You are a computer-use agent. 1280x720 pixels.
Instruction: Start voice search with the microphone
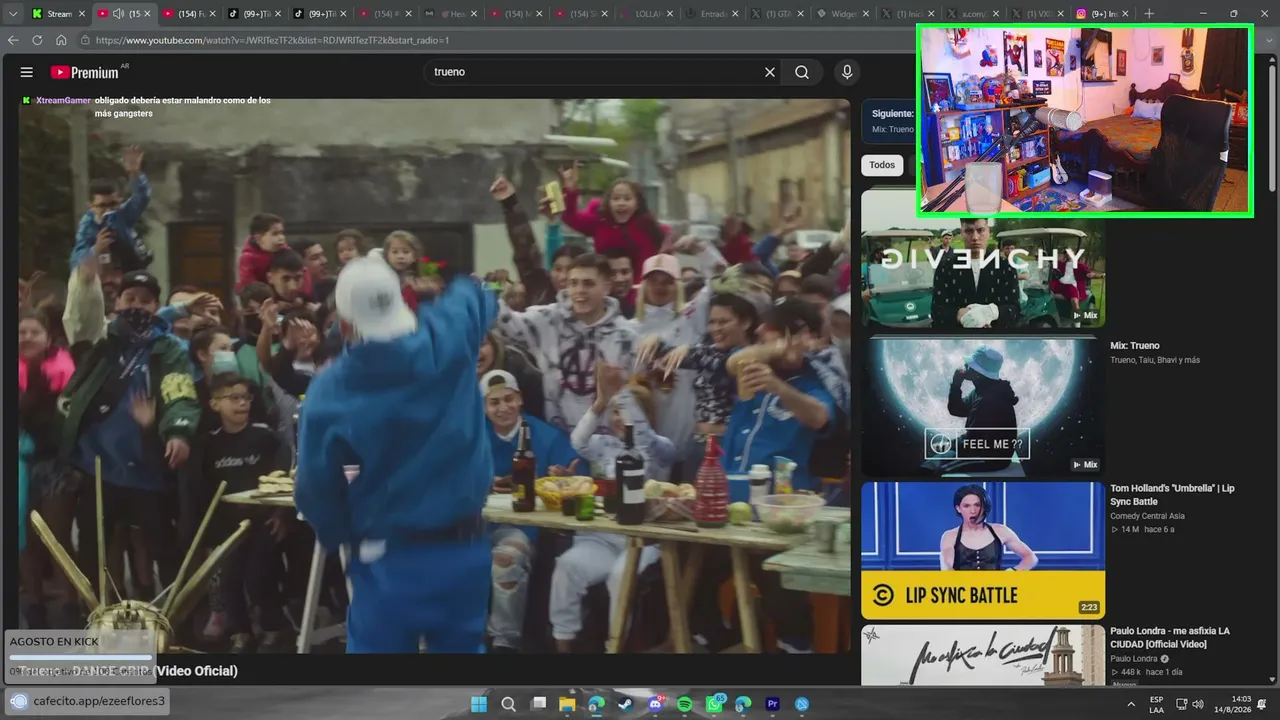coord(847,72)
